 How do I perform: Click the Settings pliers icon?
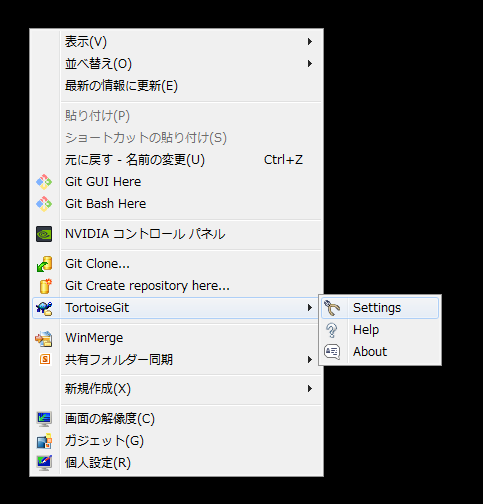(x=332, y=308)
